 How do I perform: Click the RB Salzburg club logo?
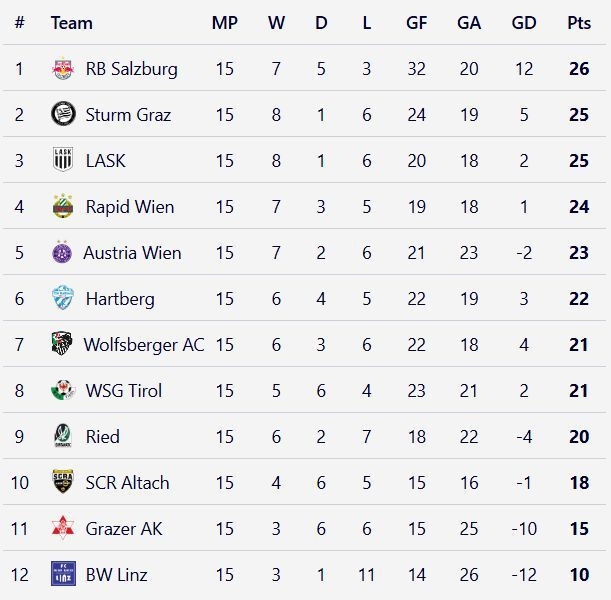click(x=63, y=69)
